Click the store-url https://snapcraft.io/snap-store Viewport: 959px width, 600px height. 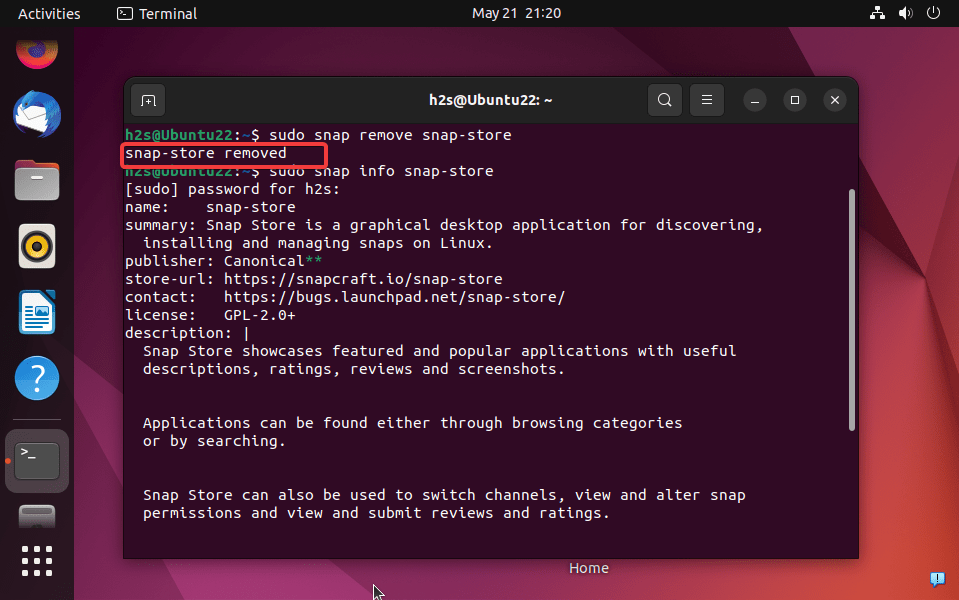[363, 279]
